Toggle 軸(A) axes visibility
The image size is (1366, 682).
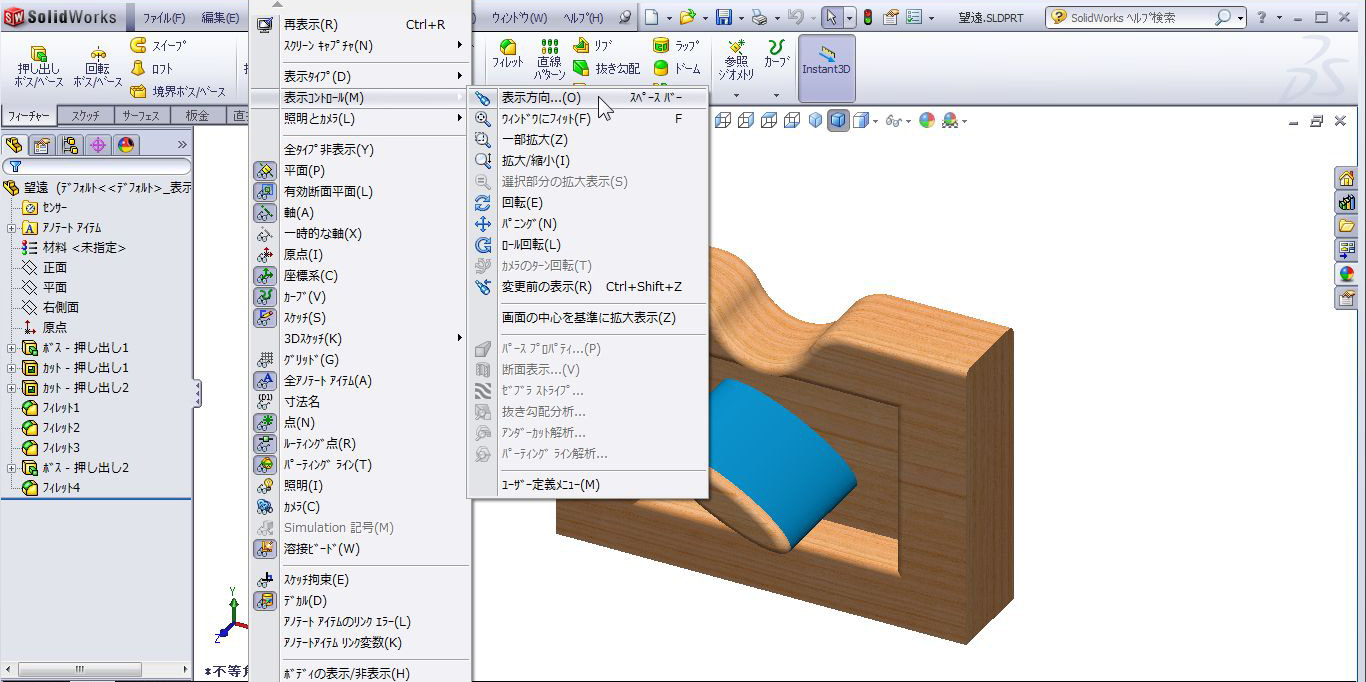360,213
